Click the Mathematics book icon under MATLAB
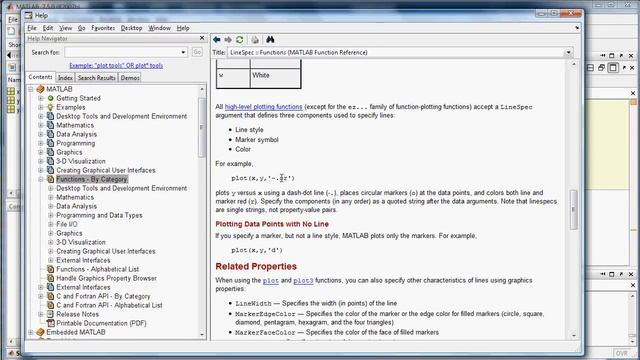This screenshot has height=360, width=640. coord(50,125)
